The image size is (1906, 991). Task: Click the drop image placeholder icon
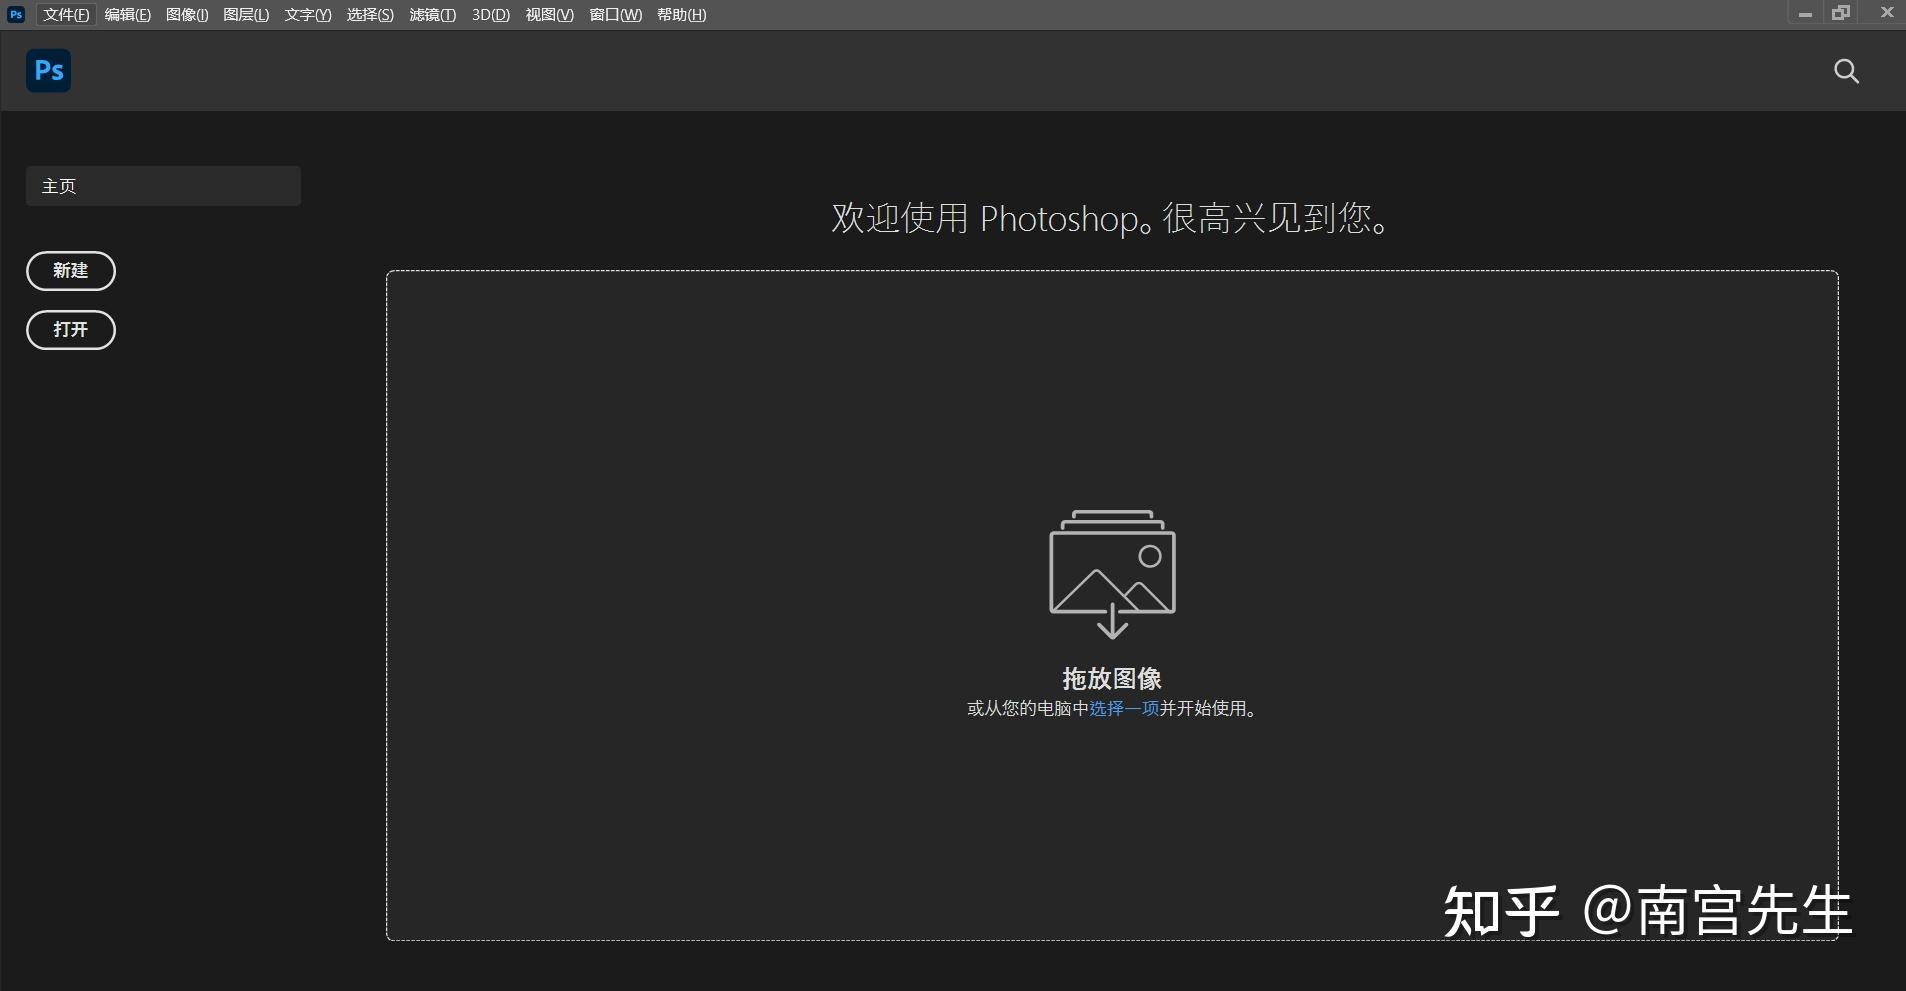click(x=1111, y=572)
